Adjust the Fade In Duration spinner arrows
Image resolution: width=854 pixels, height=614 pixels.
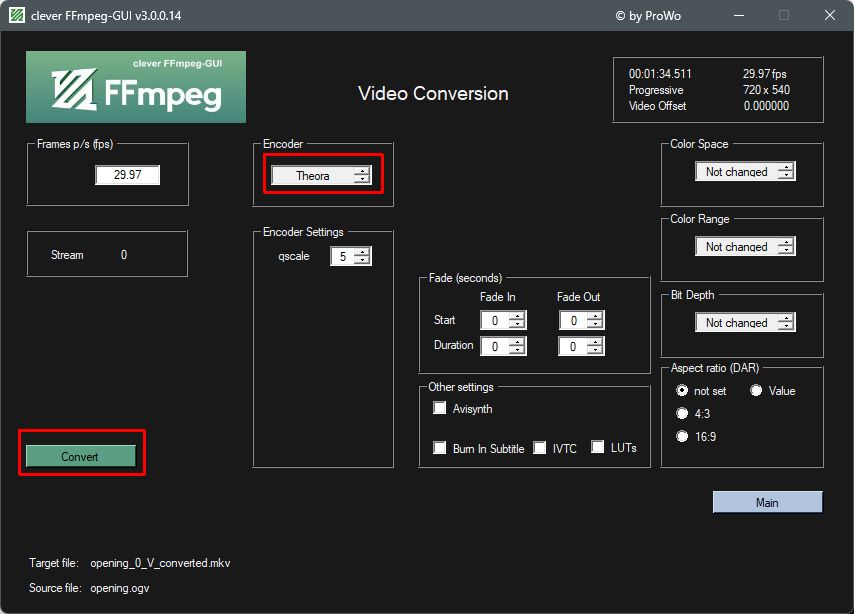[x=517, y=346]
